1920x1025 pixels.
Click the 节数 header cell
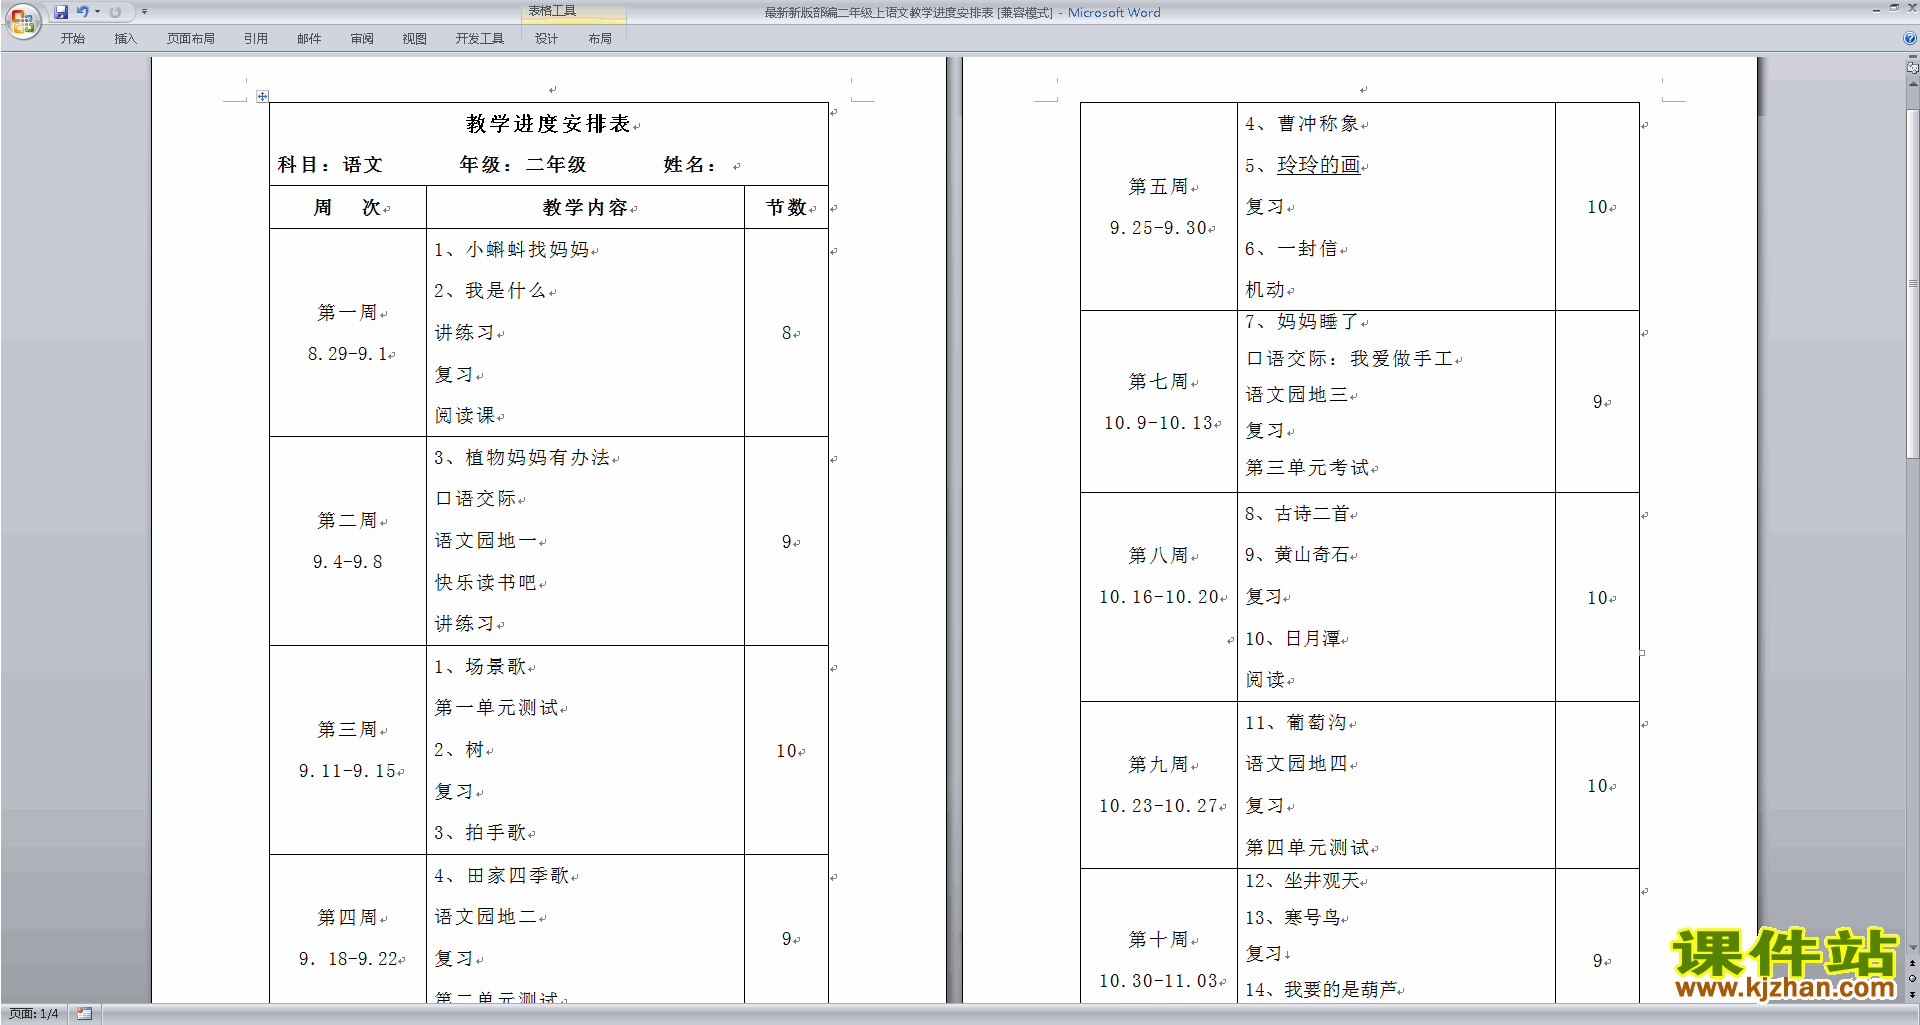click(x=786, y=208)
